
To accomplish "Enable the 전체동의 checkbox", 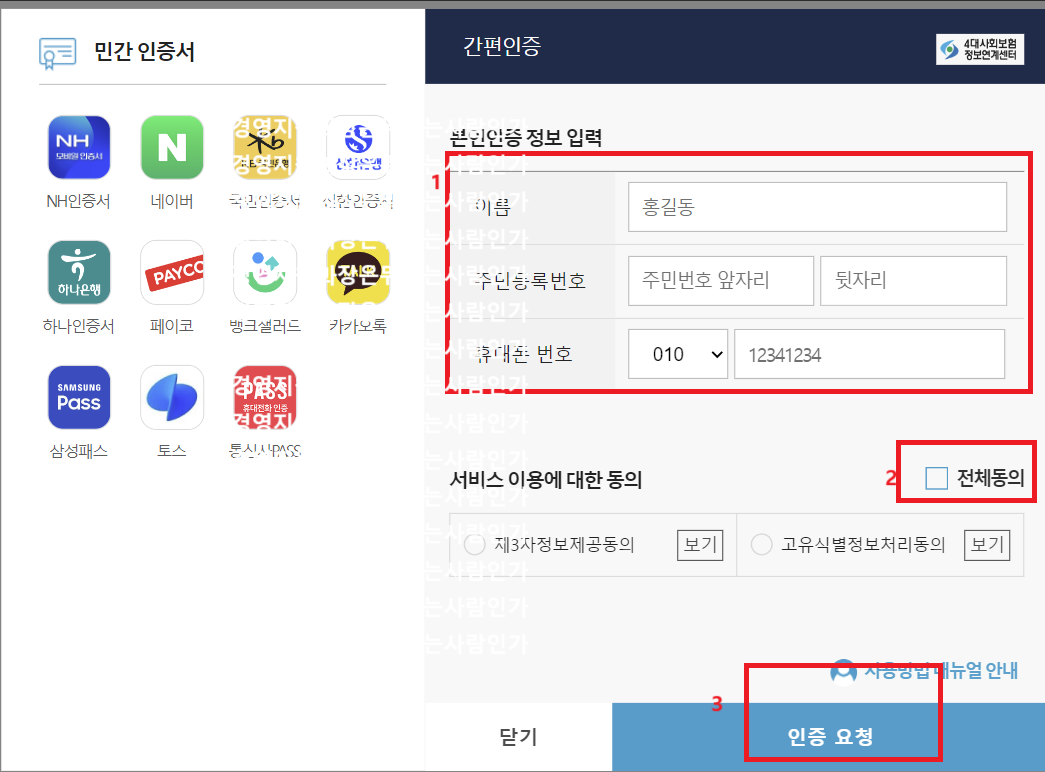I will point(935,478).
